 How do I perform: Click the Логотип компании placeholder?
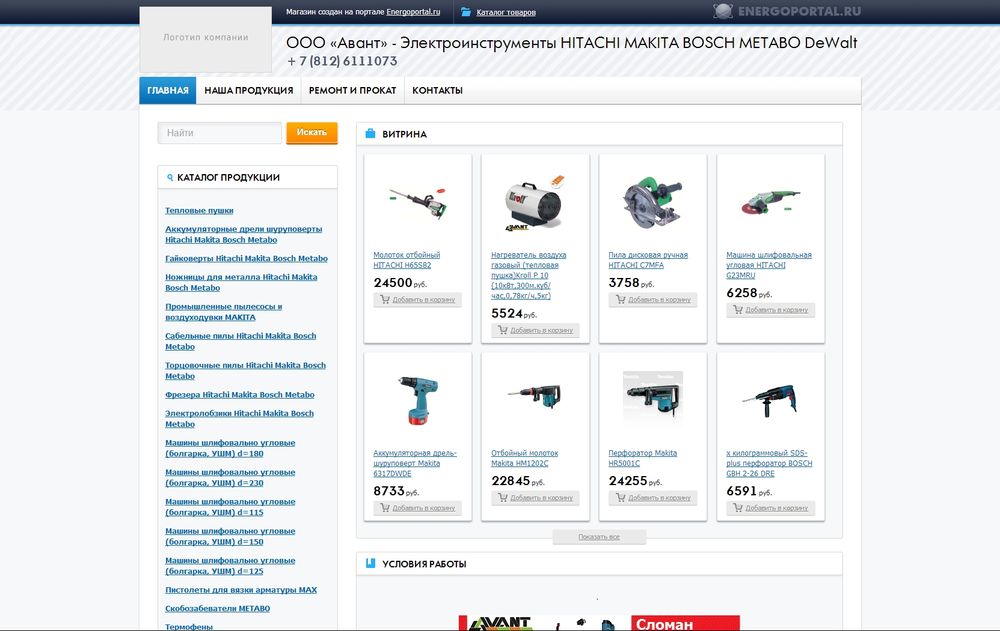pos(205,39)
